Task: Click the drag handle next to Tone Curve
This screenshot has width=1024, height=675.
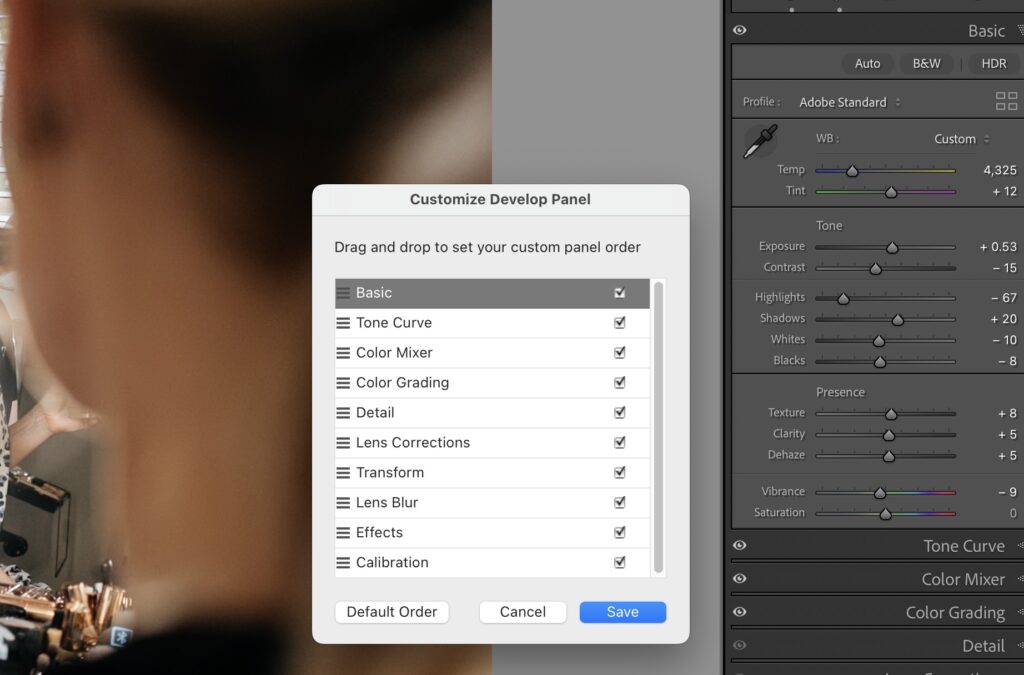Action: [x=343, y=322]
